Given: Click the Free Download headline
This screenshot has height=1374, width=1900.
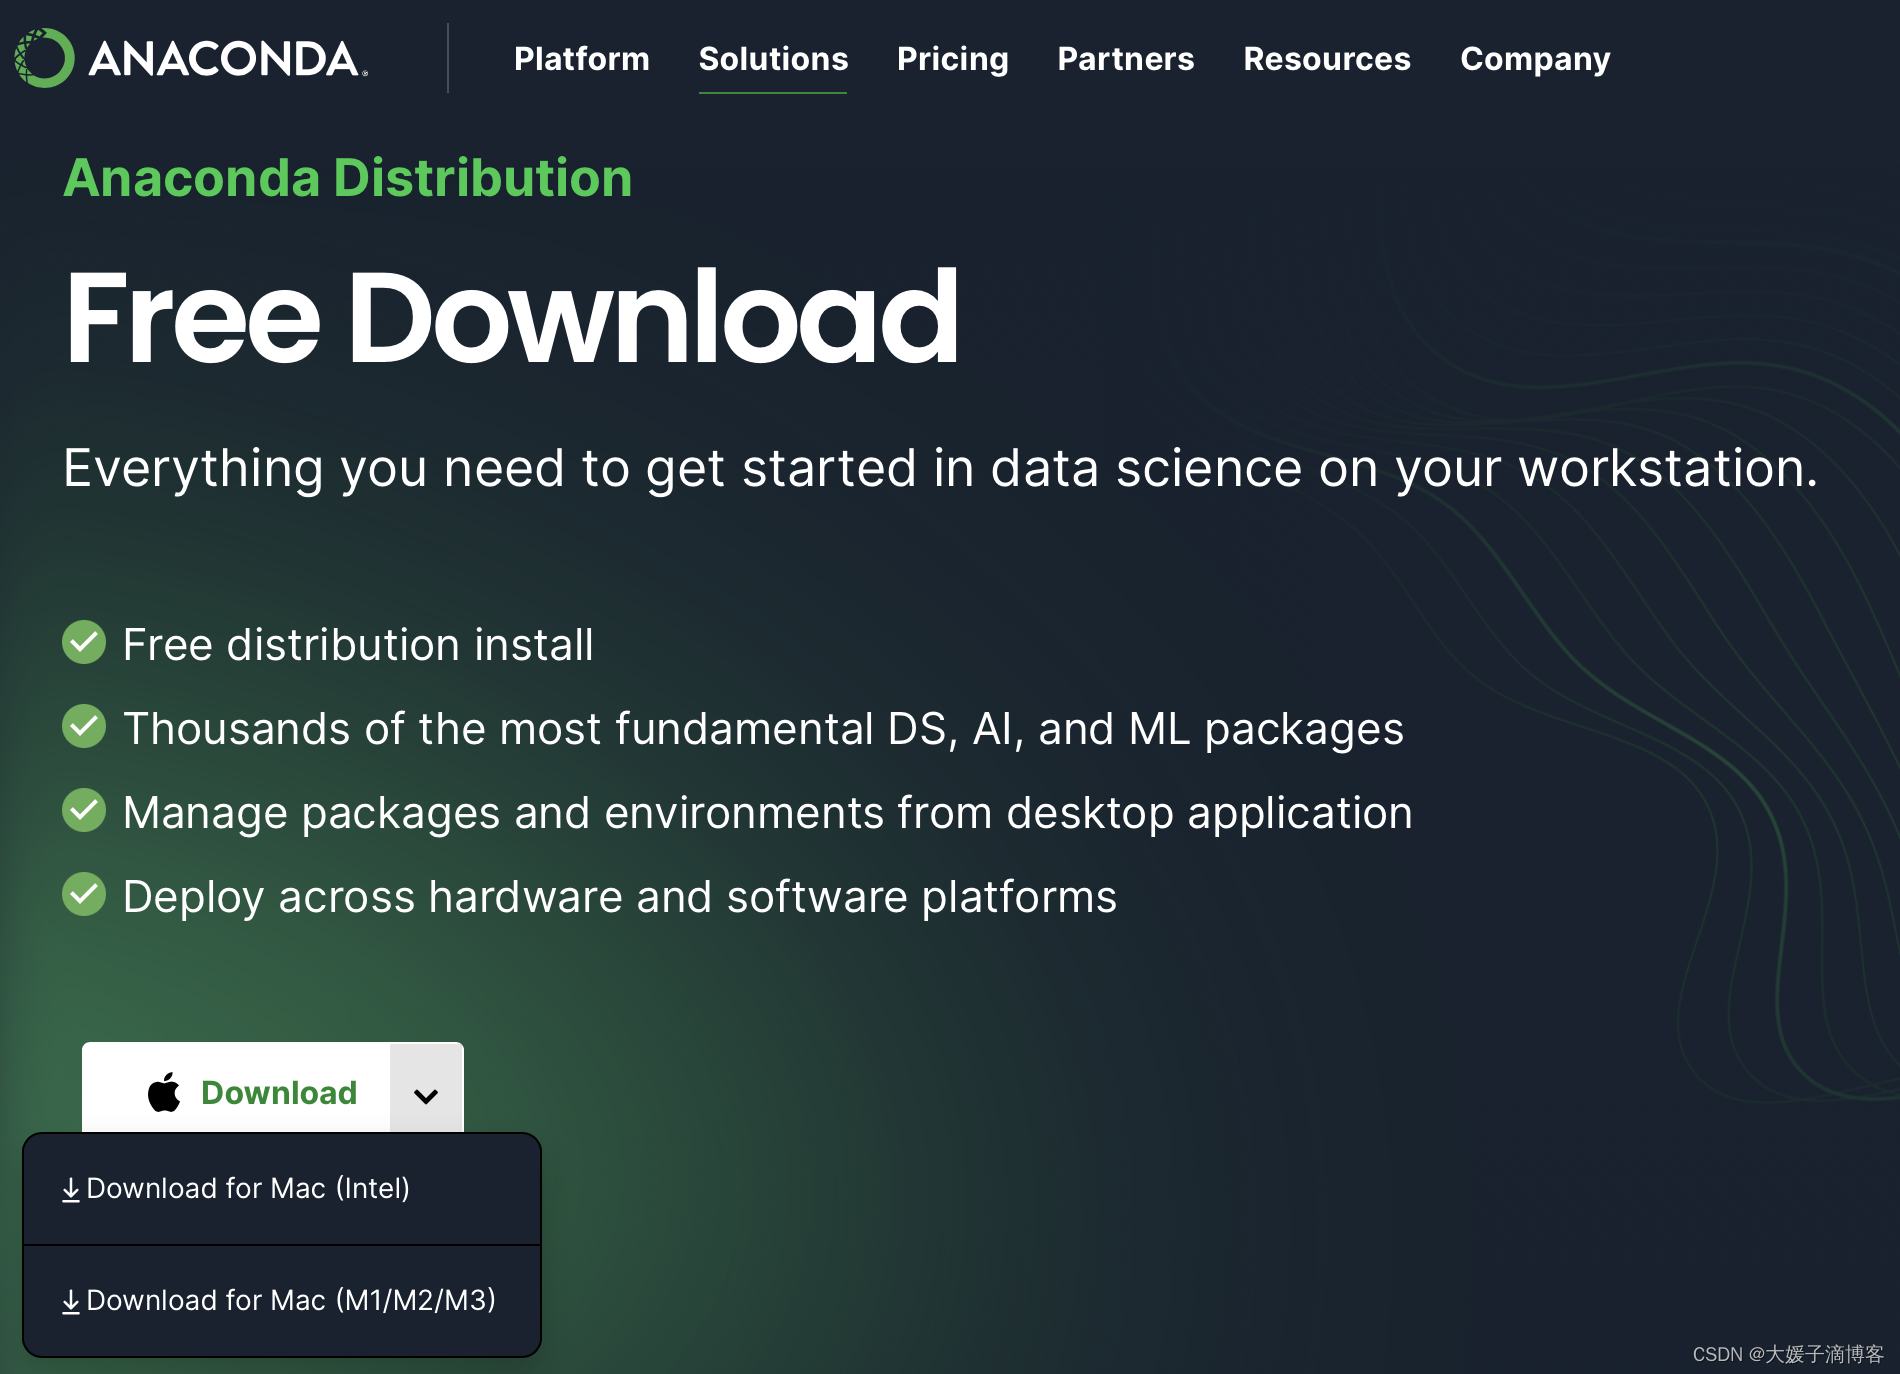Looking at the screenshot, I should pyautogui.click(x=512, y=317).
